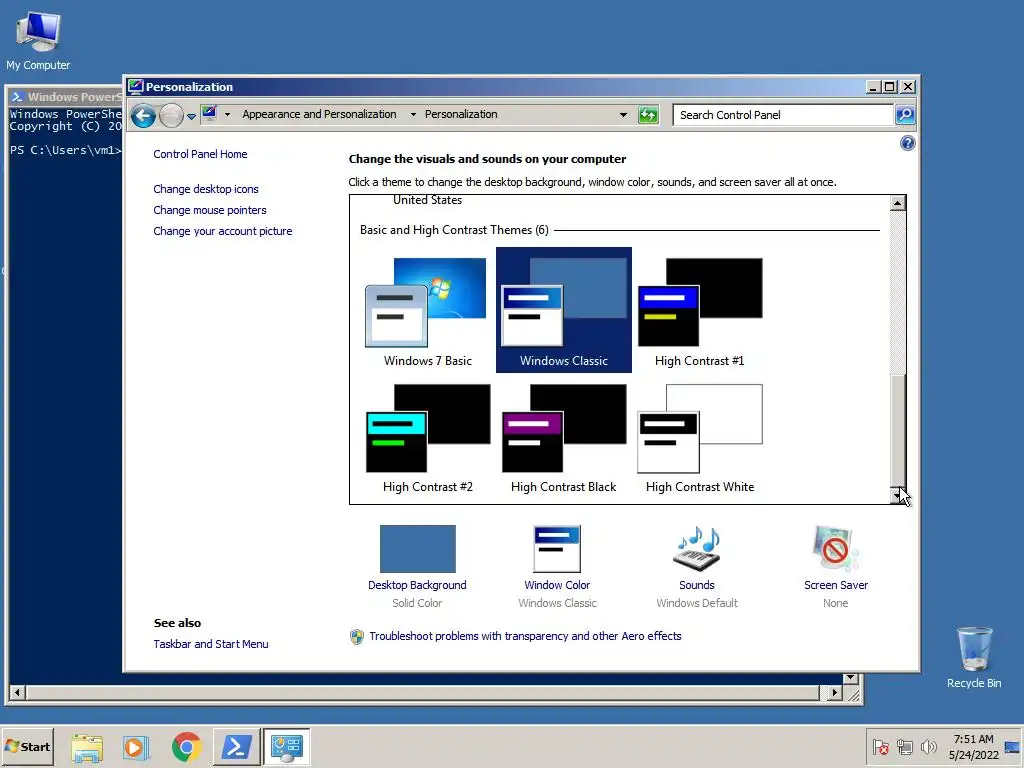Launch Windows Media Player from taskbar
The height and width of the screenshot is (768, 1024).
pyautogui.click(x=136, y=747)
